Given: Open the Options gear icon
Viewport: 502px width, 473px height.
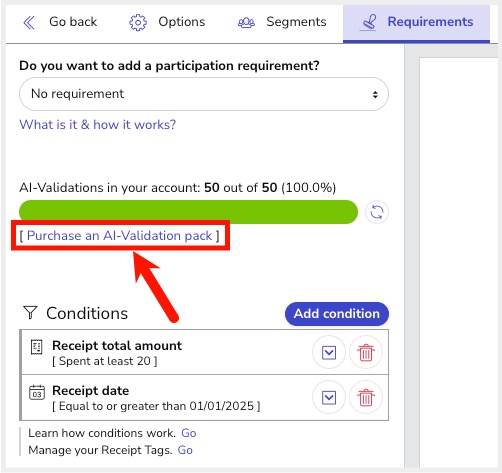Looking at the screenshot, I should pos(138,23).
